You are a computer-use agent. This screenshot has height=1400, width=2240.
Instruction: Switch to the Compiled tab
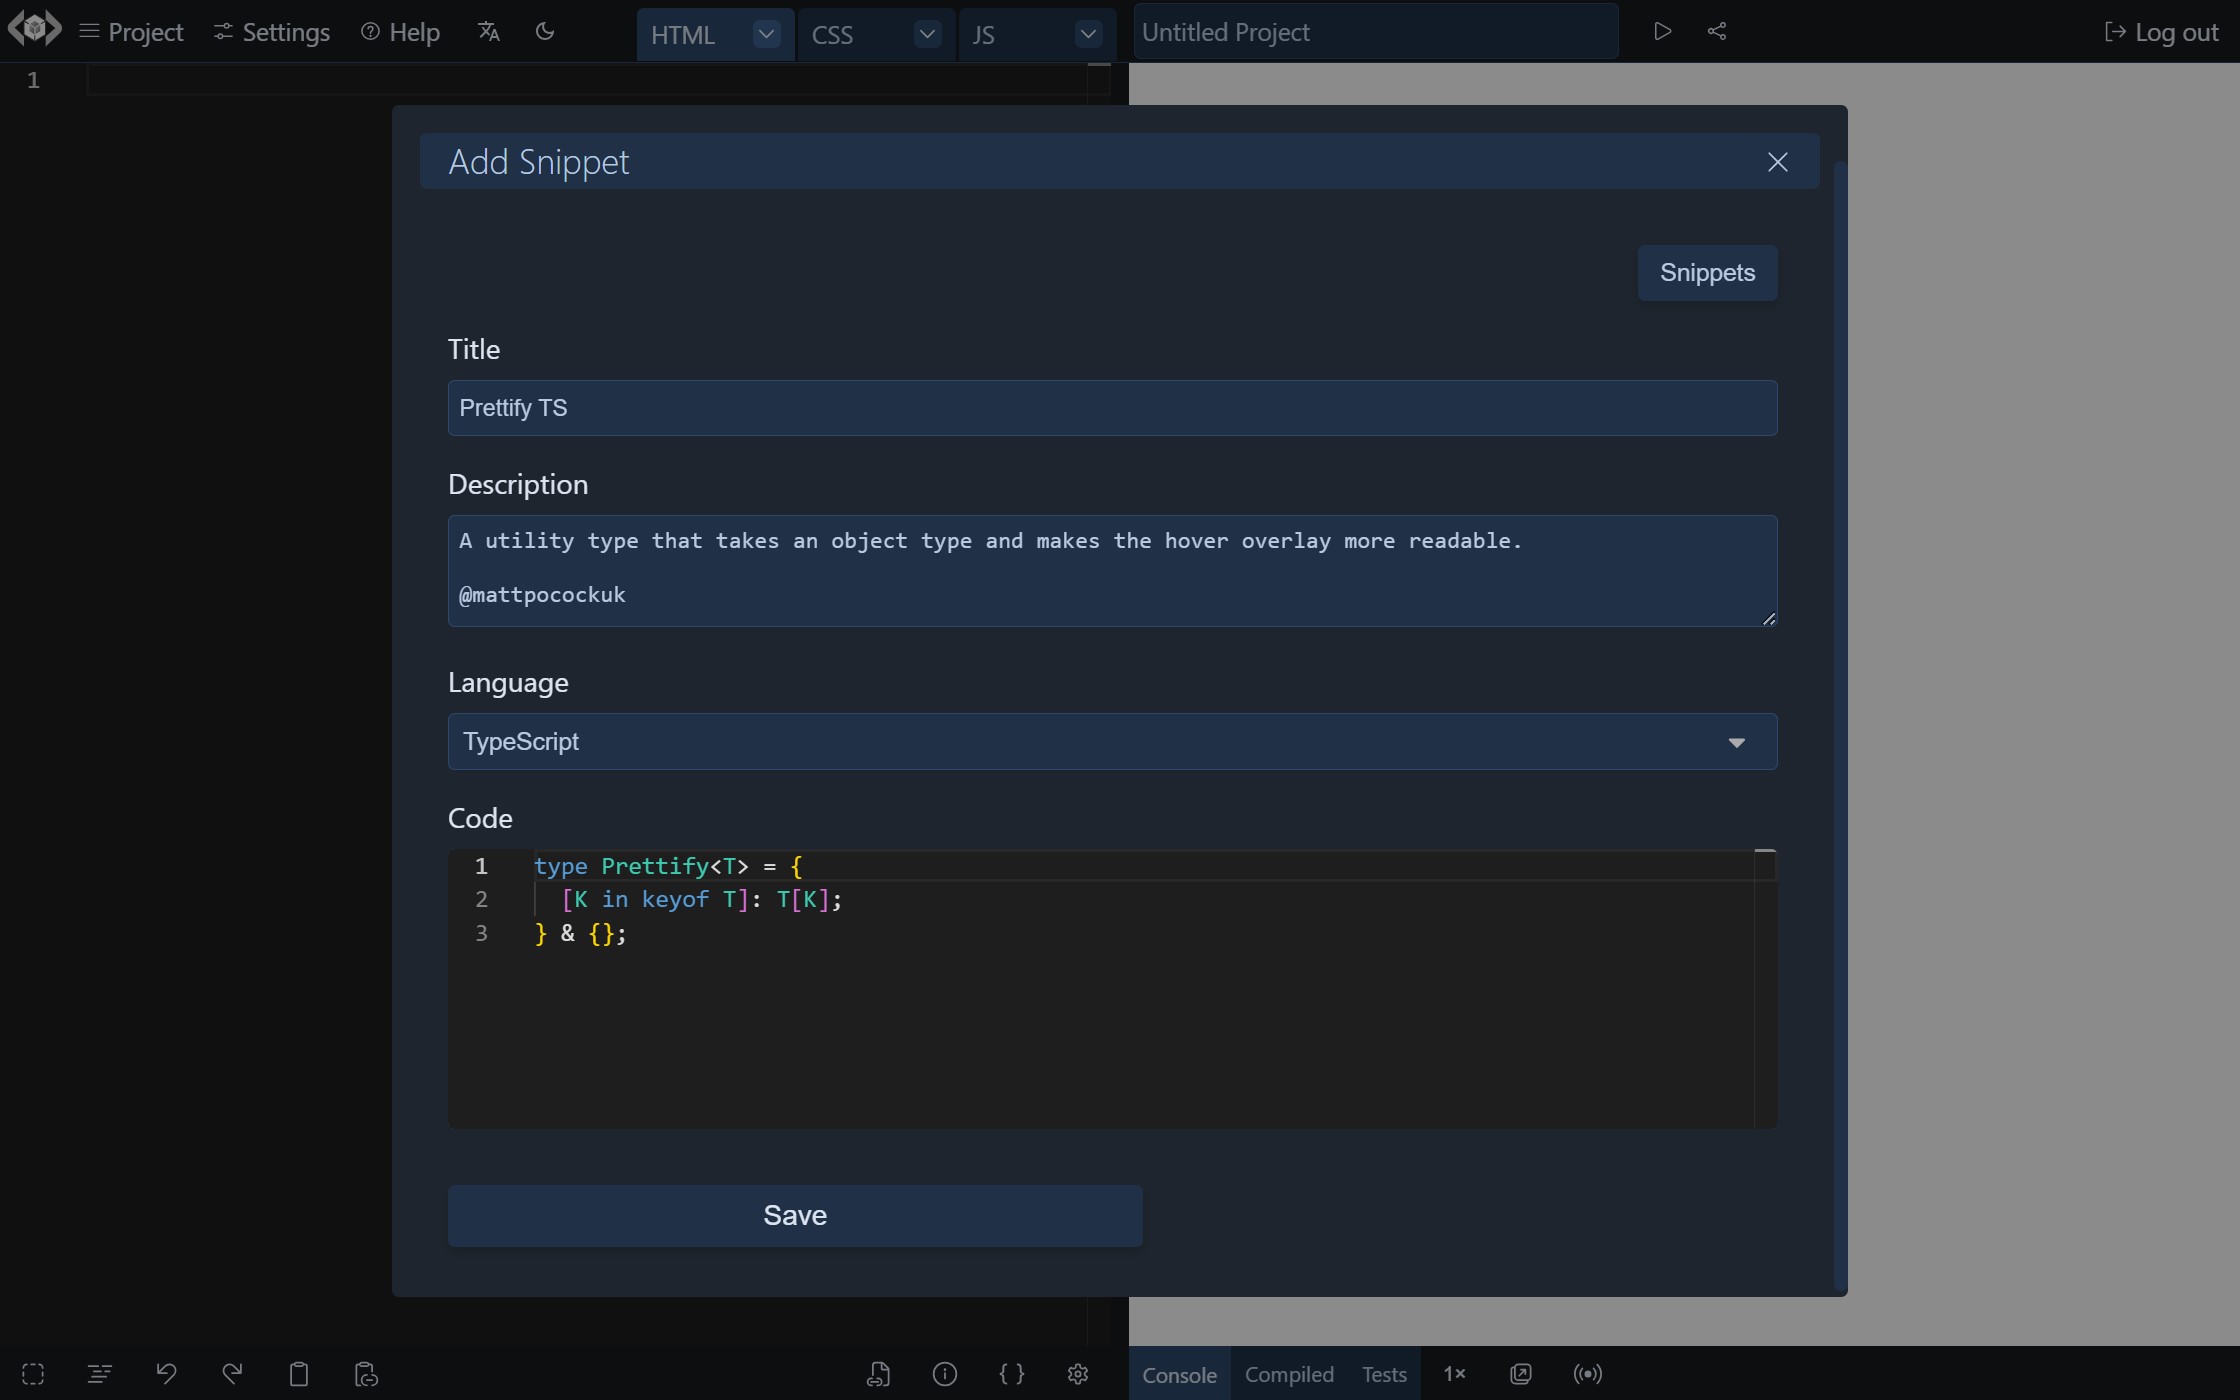point(1289,1374)
